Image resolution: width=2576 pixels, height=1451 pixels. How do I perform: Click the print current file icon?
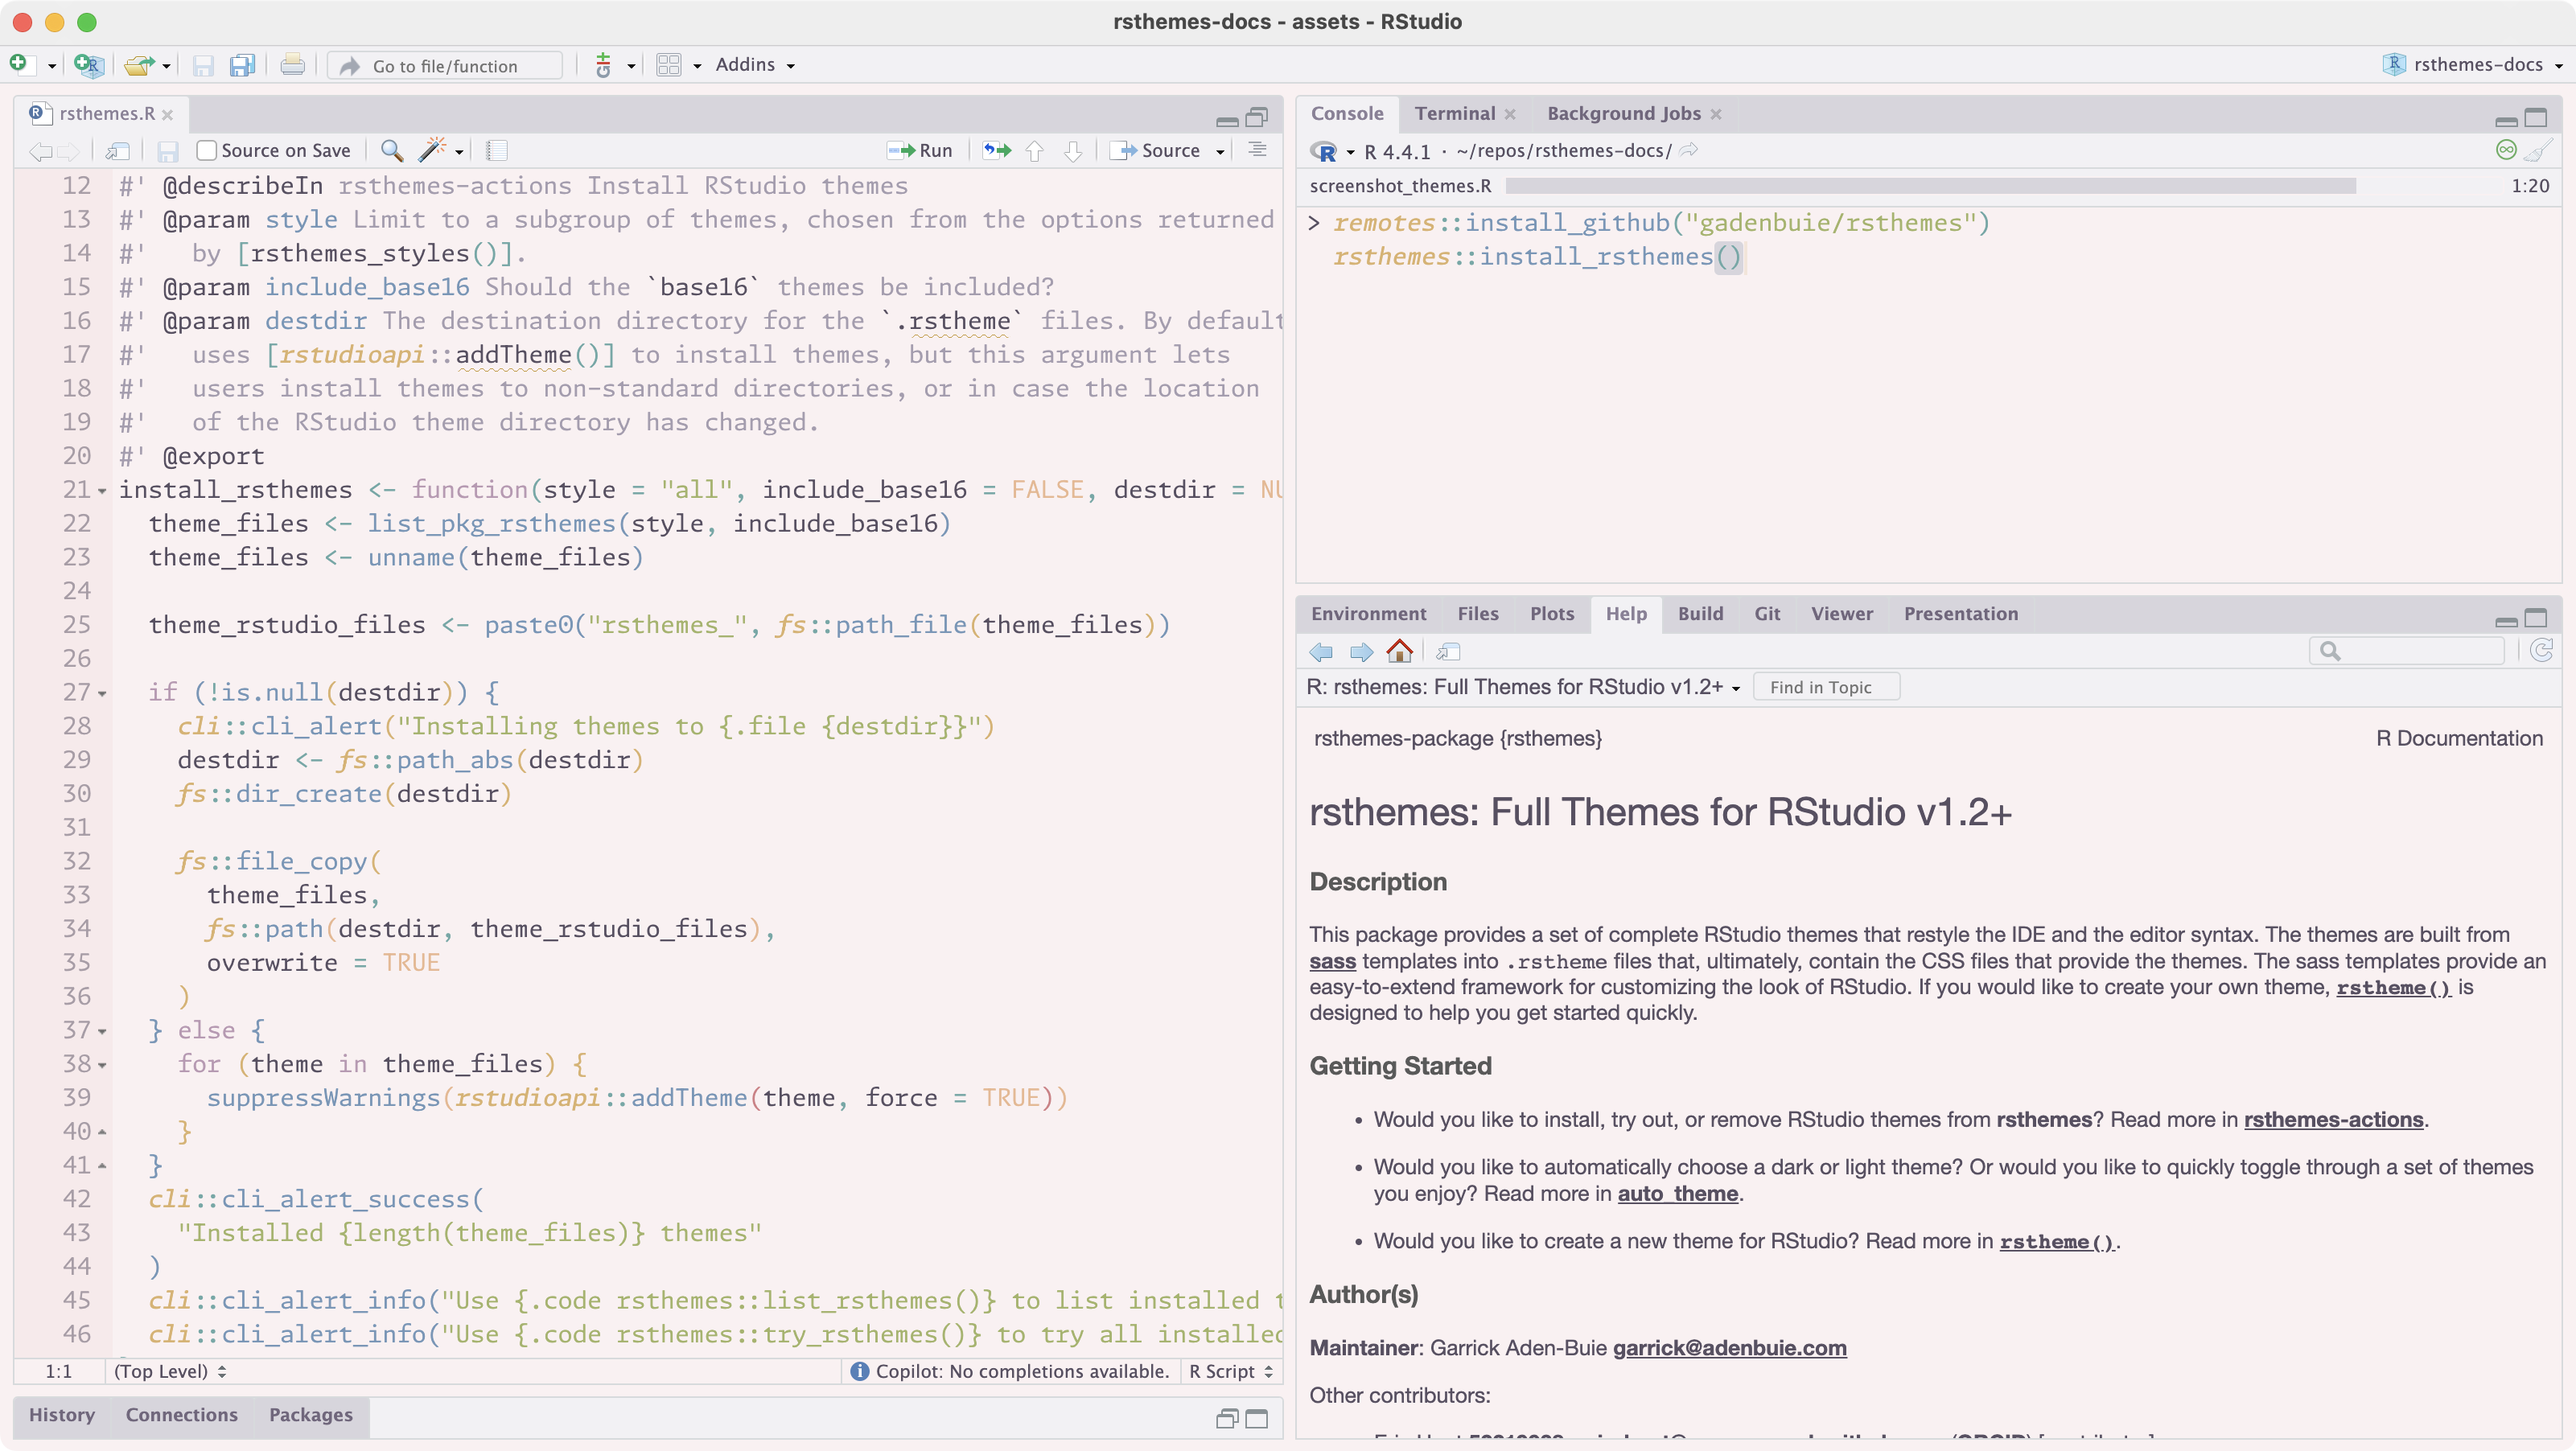pyautogui.click(x=292, y=65)
